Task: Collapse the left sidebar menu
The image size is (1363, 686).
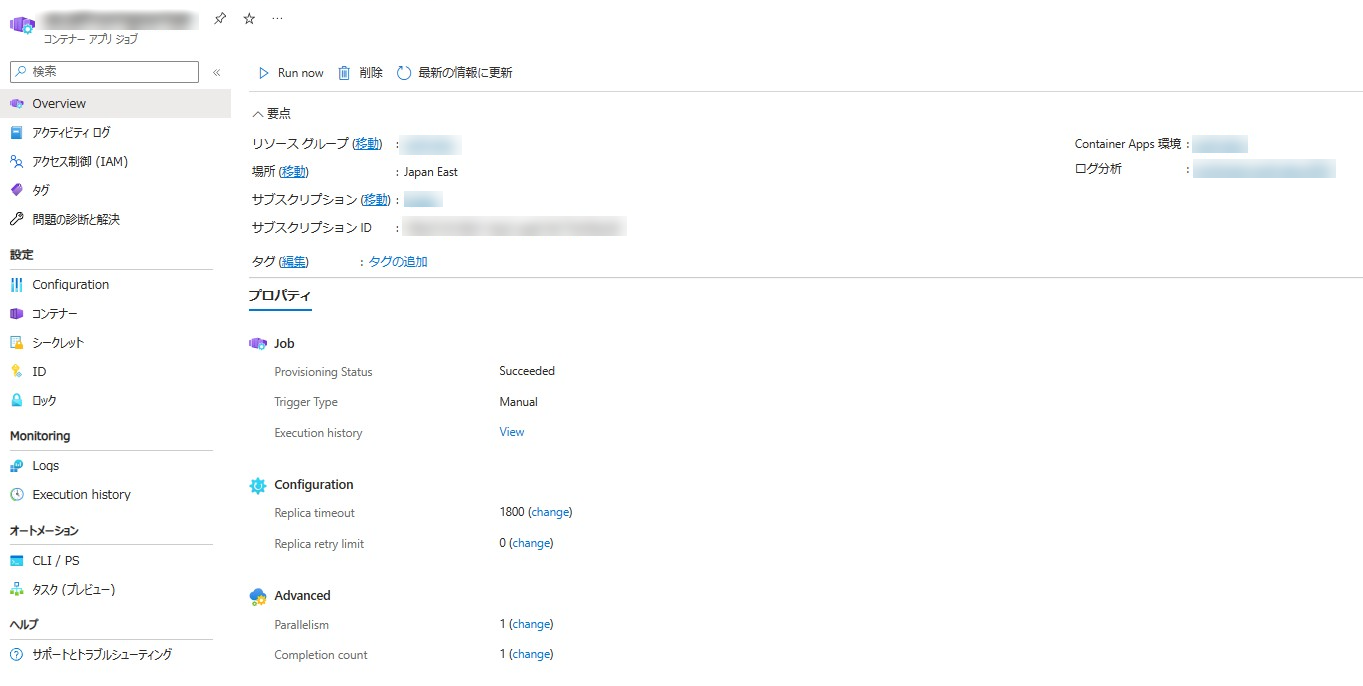Action: [x=215, y=71]
